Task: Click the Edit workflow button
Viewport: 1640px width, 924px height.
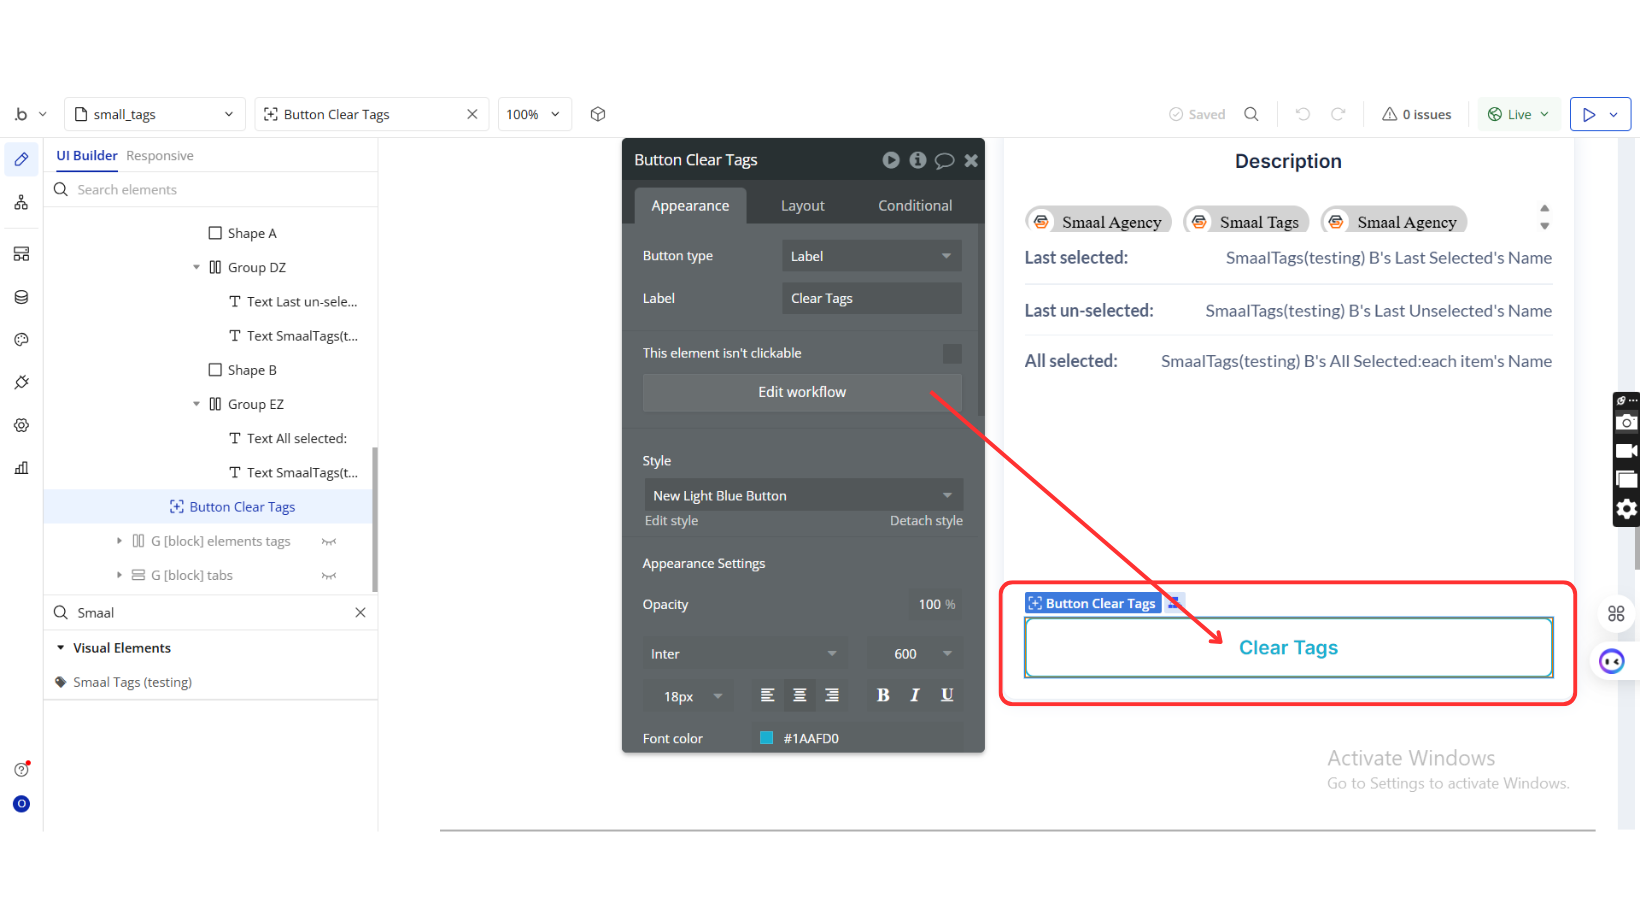Action: click(802, 392)
